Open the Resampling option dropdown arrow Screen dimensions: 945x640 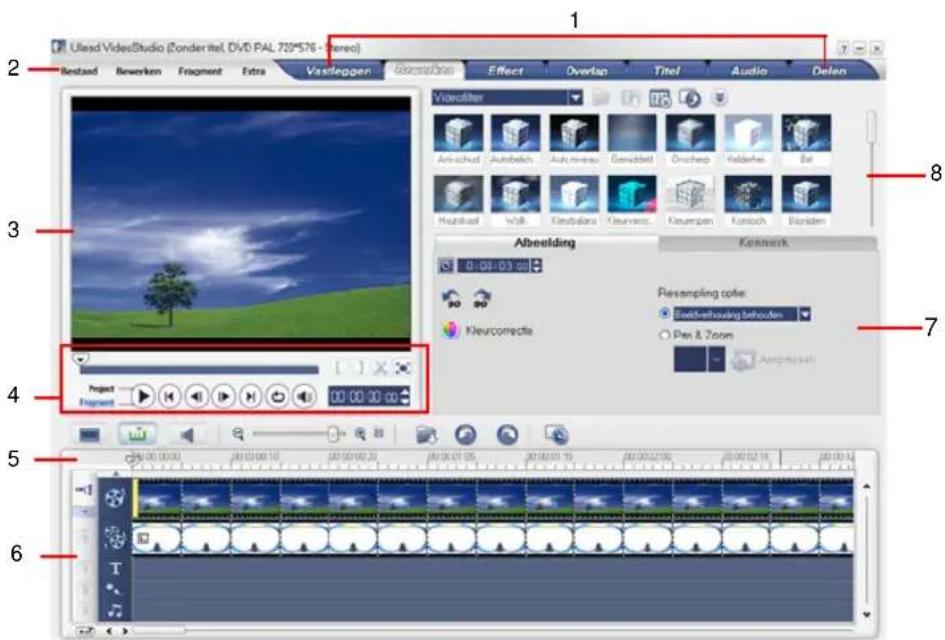(805, 314)
